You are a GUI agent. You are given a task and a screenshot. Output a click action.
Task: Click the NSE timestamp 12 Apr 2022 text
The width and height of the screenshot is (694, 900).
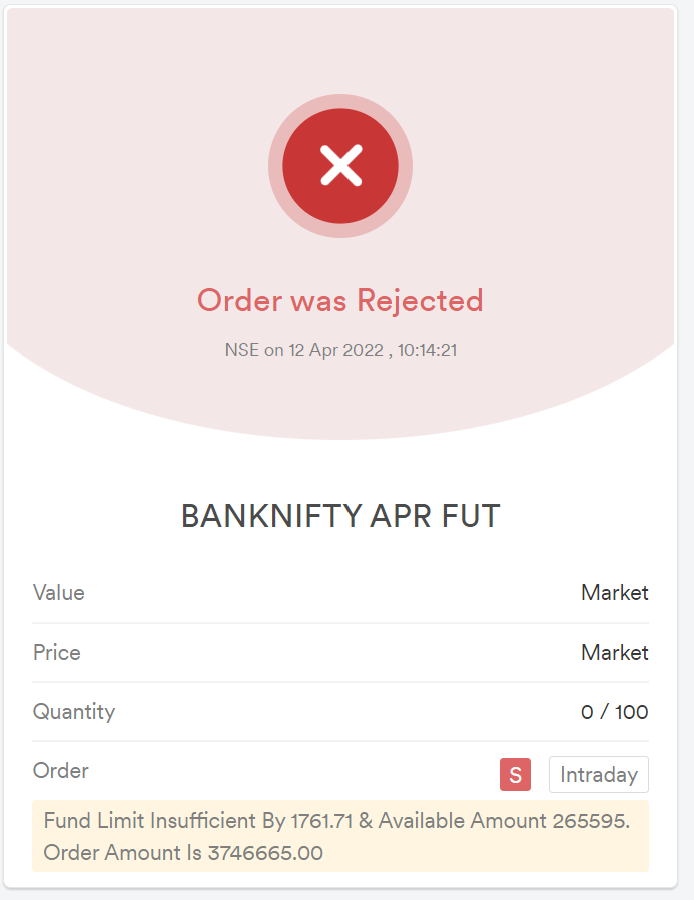[341, 350]
